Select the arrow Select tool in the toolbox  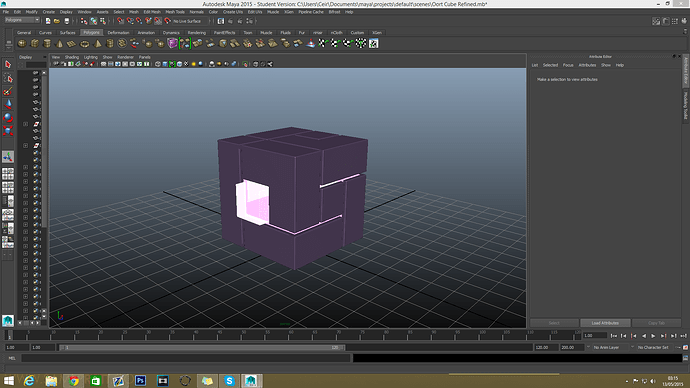coord(7,64)
